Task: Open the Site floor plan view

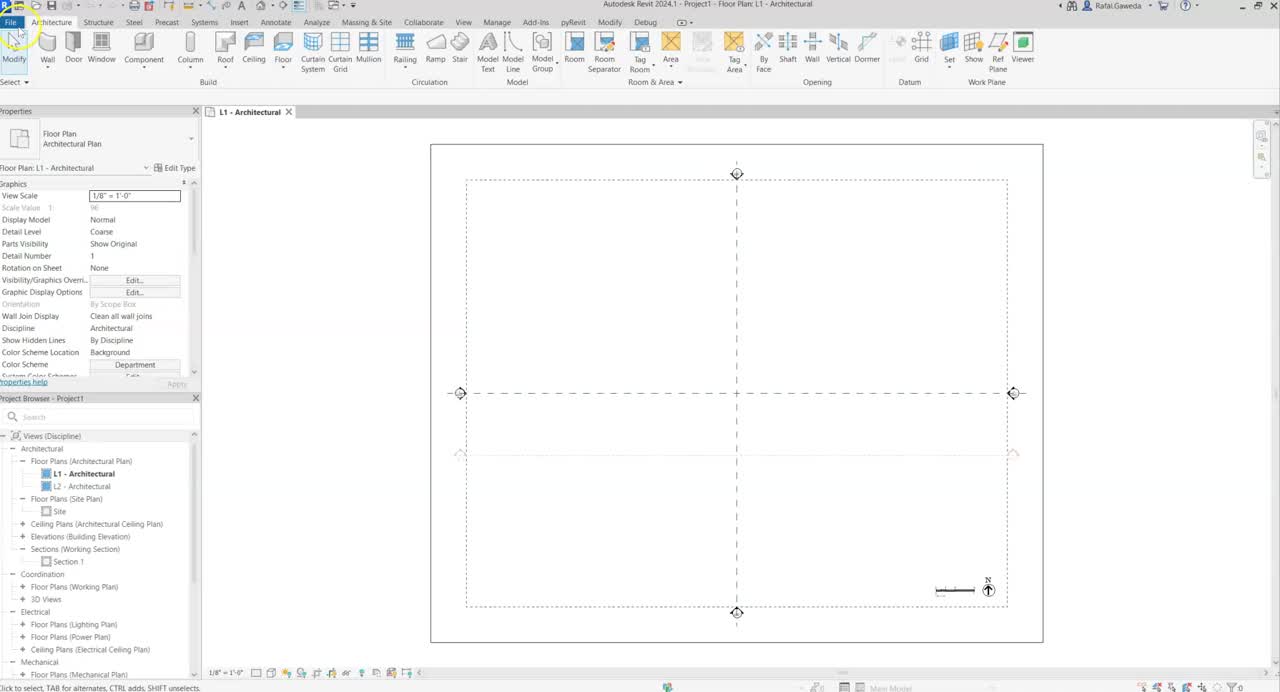Action: point(60,511)
